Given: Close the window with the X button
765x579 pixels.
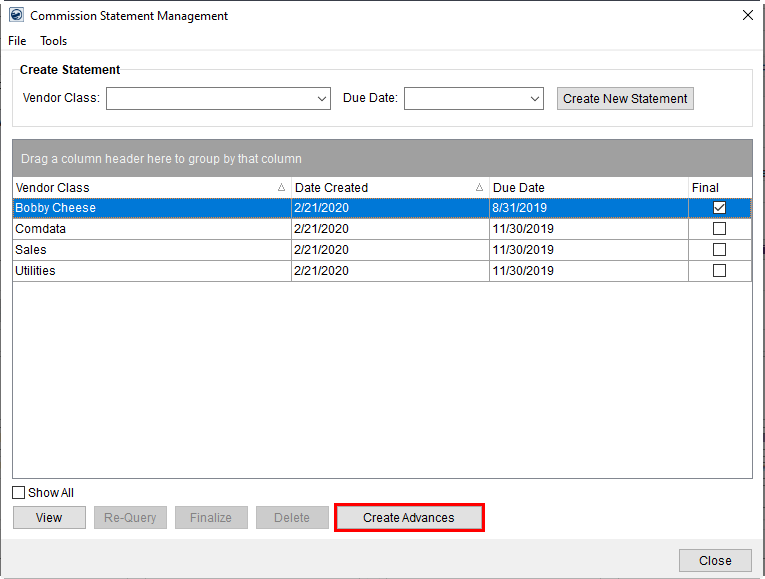Looking at the screenshot, I should (x=747, y=15).
